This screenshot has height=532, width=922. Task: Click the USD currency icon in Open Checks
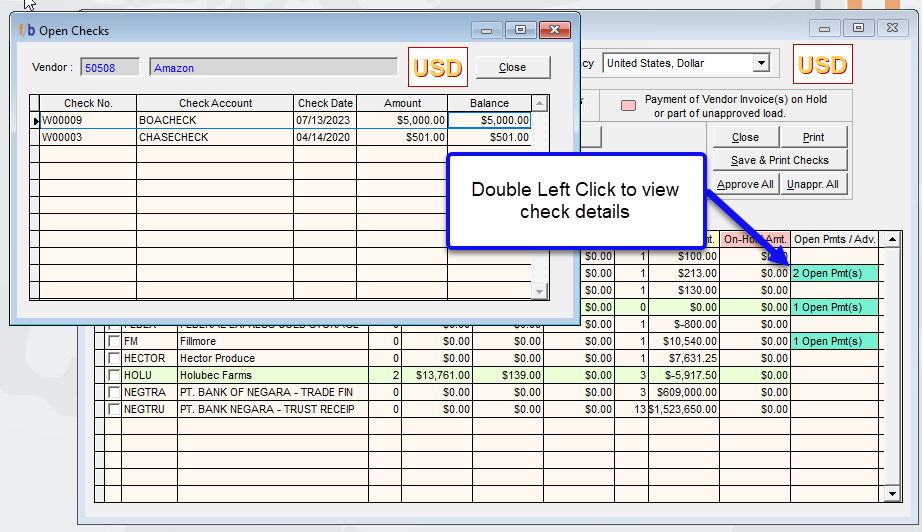click(438, 68)
